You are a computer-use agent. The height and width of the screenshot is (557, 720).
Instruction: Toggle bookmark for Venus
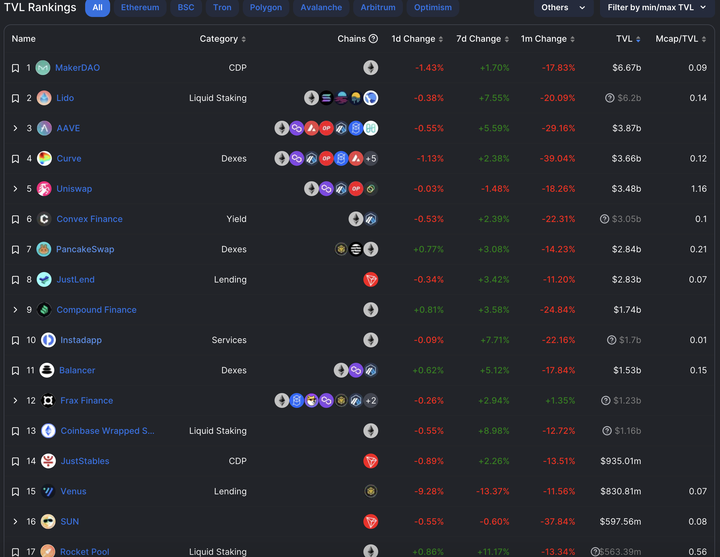tap(15, 492)
